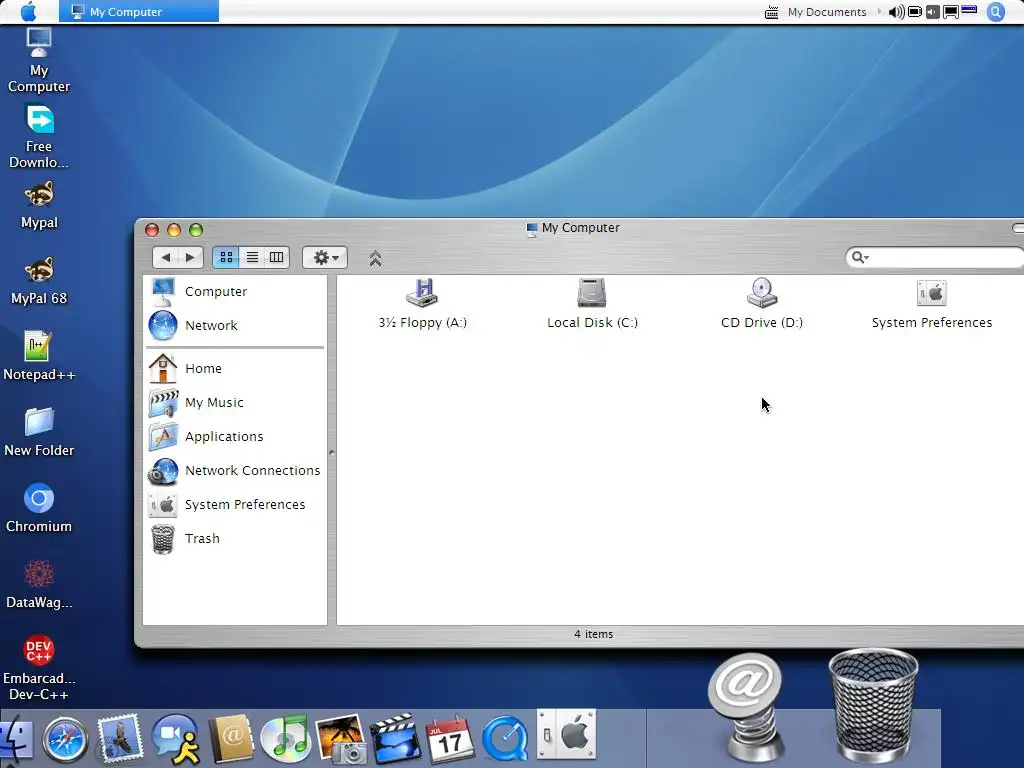
Task: Open the Apple menu logo
Action: coord(29,11)
